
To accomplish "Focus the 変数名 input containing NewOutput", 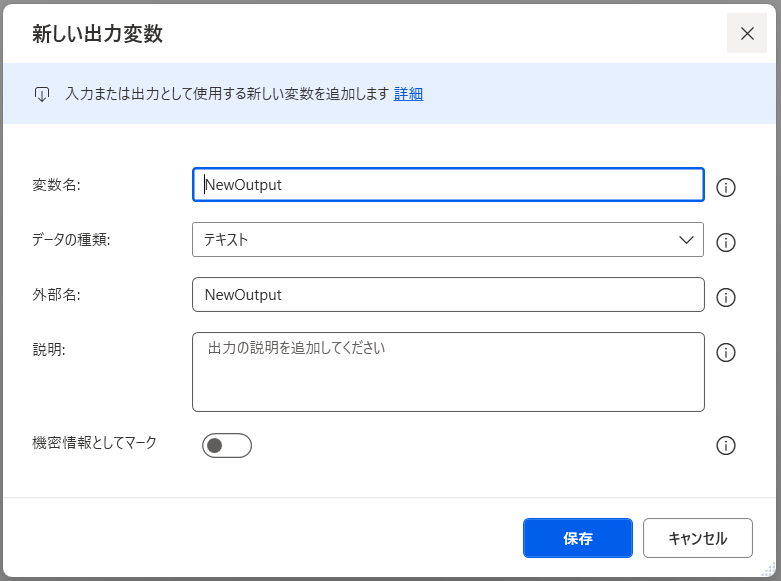I will pos(448,184).
